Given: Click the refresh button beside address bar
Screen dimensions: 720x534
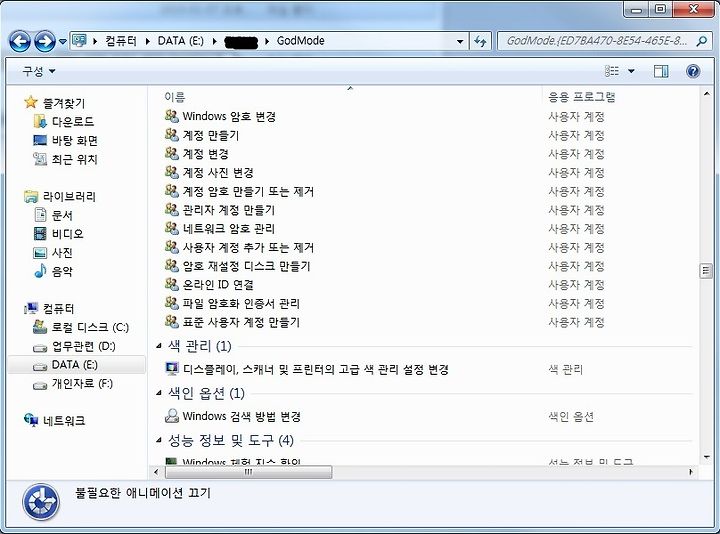Looking at the screenshot, I should [x=480, y=41].
